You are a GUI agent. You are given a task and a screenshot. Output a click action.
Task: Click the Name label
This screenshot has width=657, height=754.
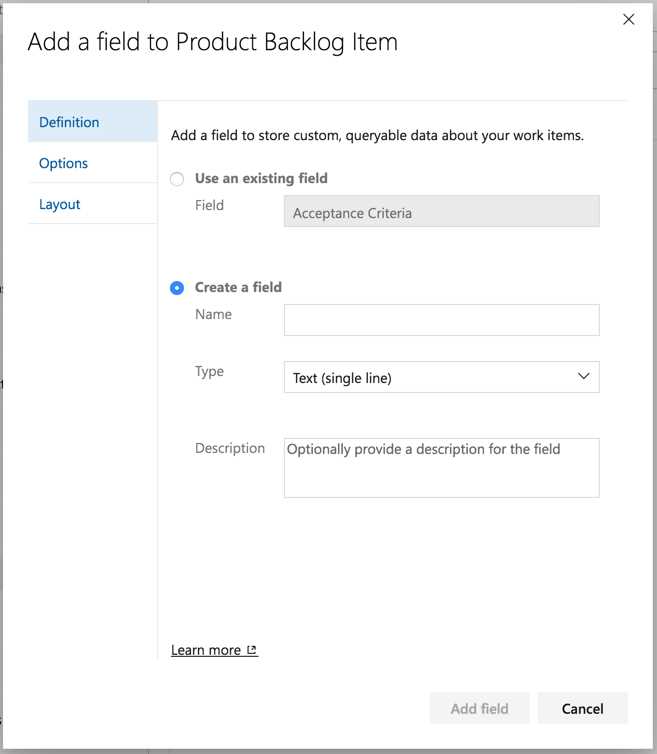pos(213,314)
